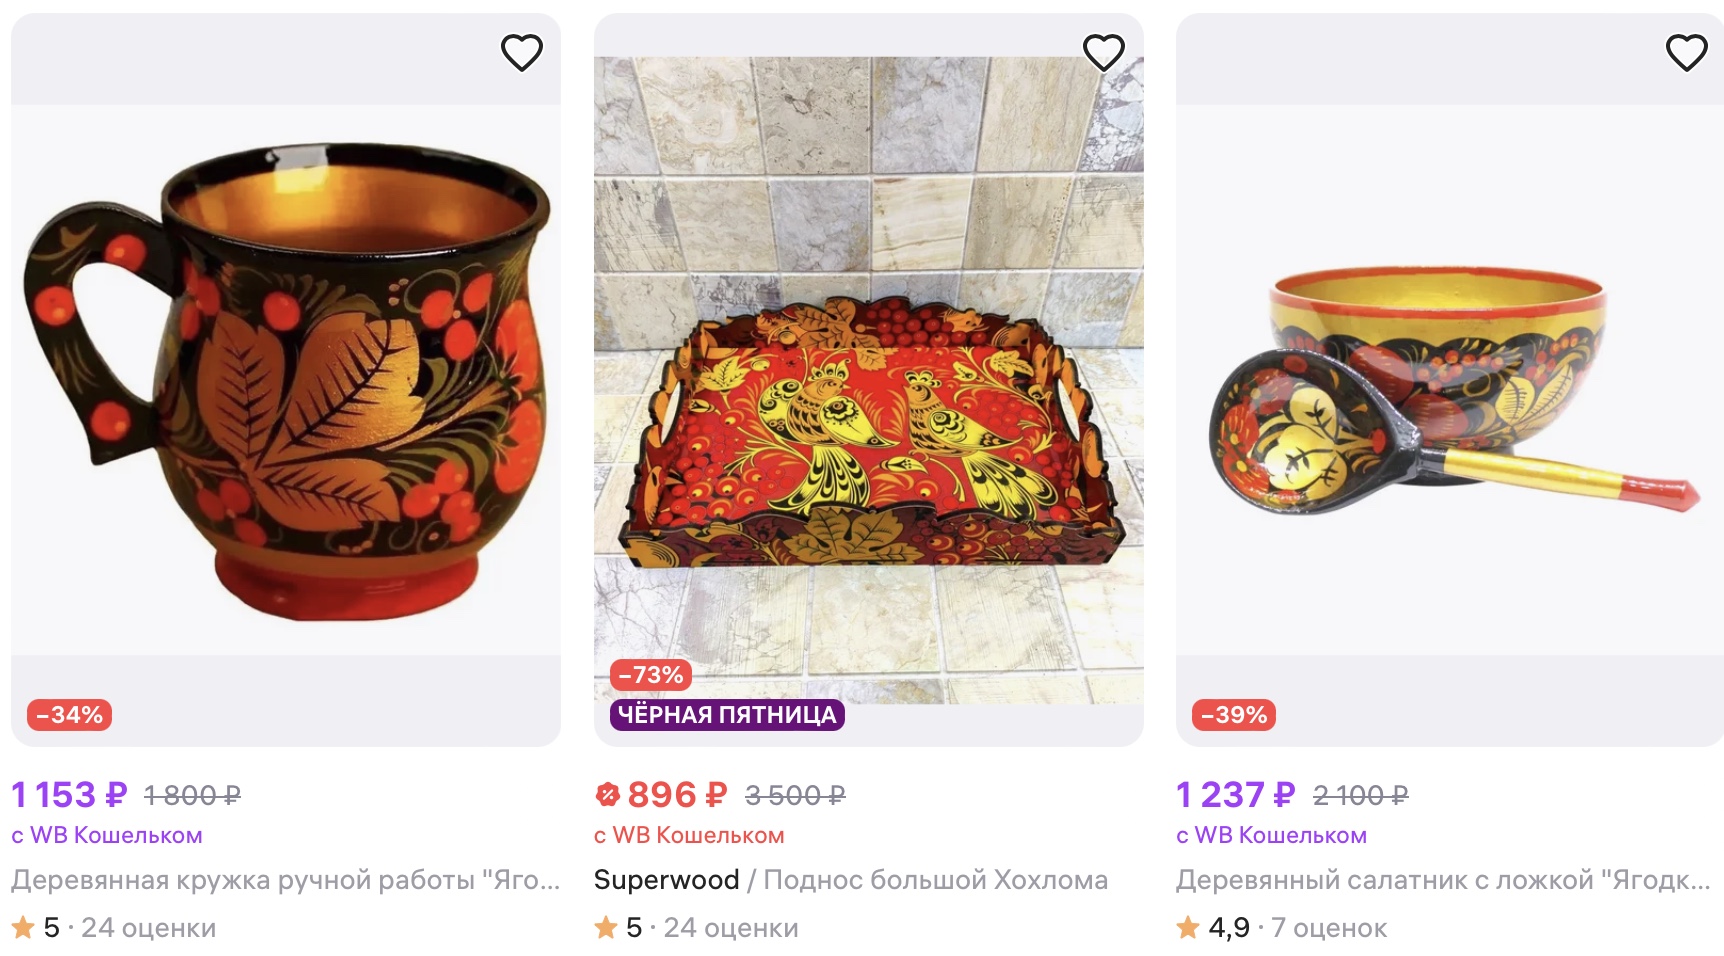Click the −39% discount badge
This screenshot has height=956, width=1724.
pyautogui.click(x=1234, y=715)
